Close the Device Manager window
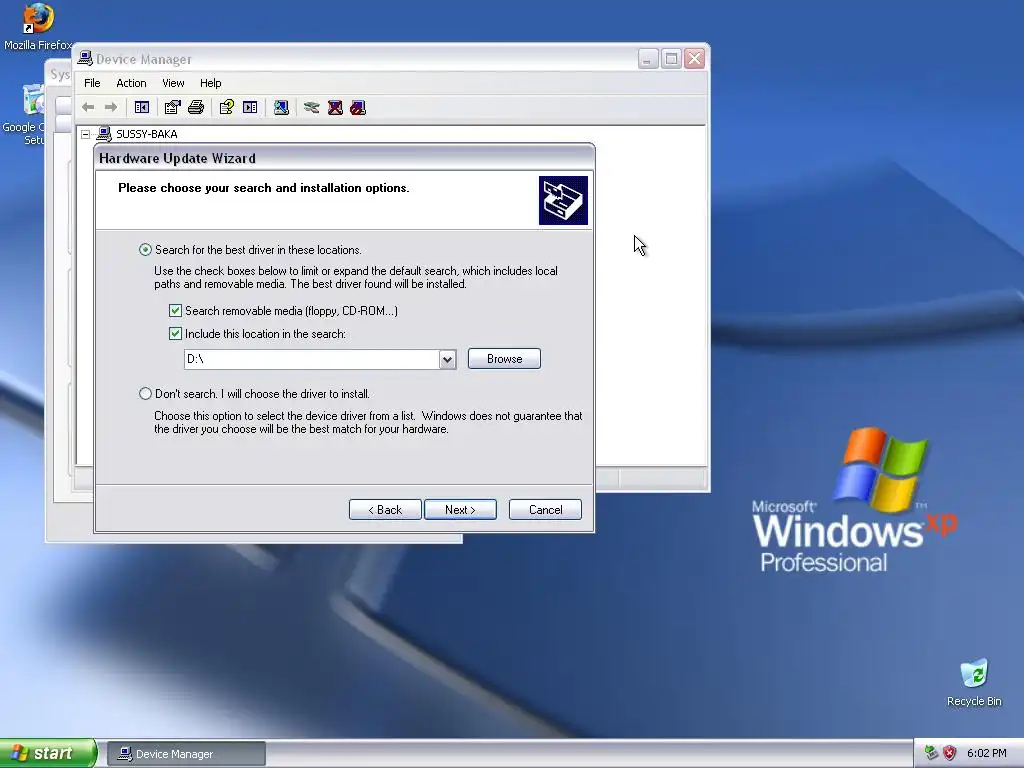This screenshot has width=1024, height=768. (694, 59)
